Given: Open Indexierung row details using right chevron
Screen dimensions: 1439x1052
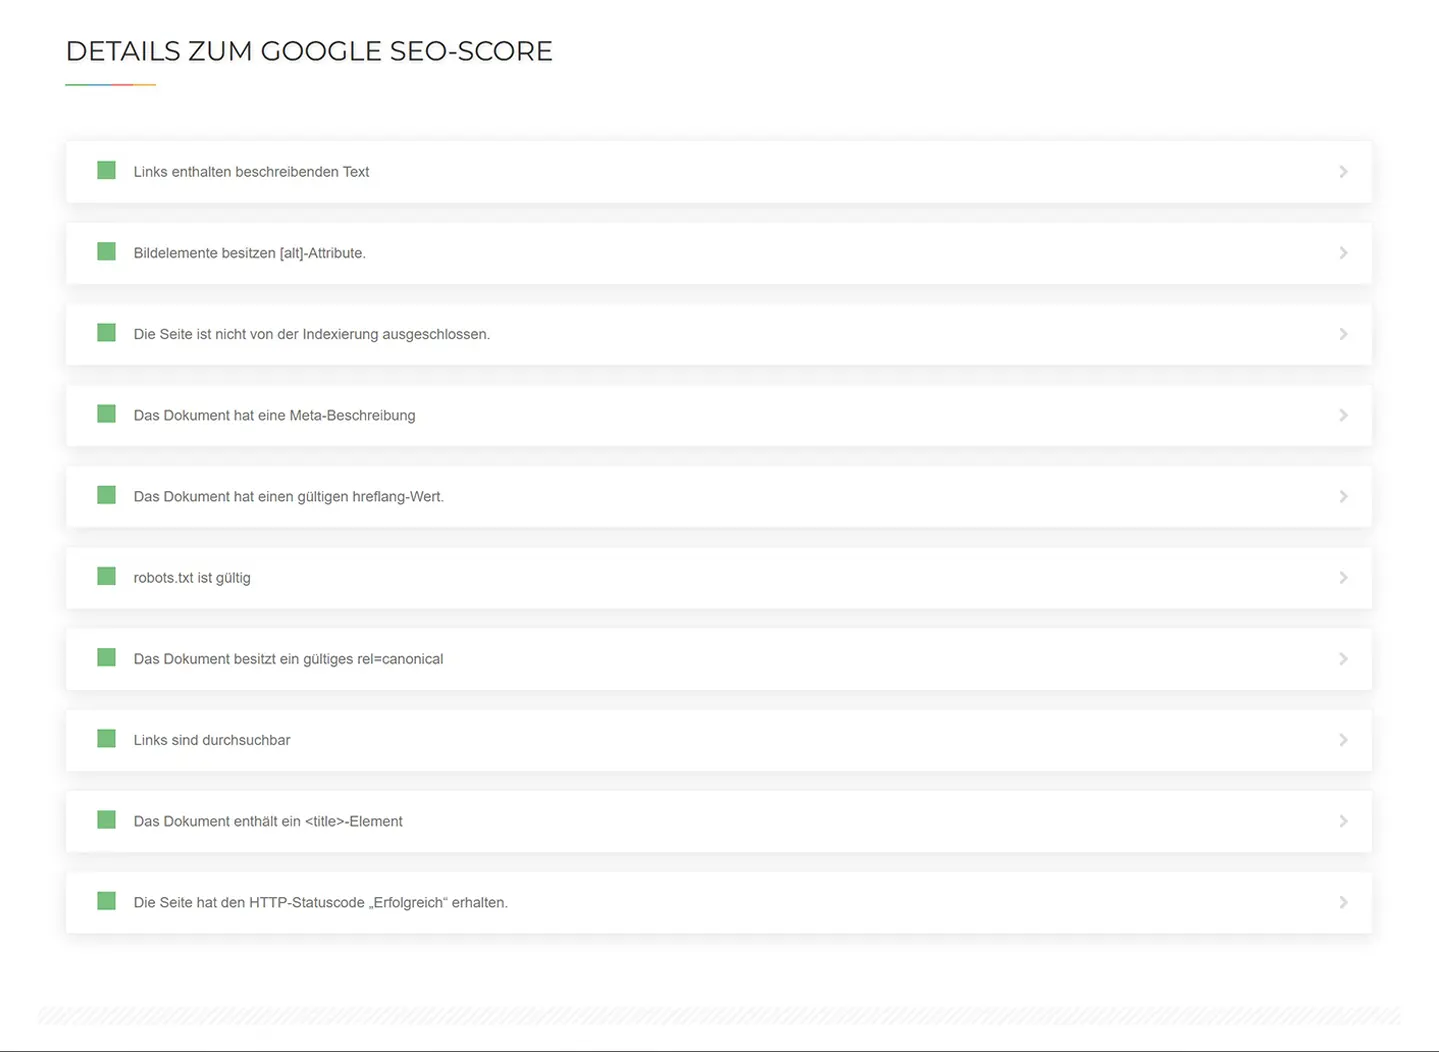Looking at the screenshot, I should [x=1343, y=334].
